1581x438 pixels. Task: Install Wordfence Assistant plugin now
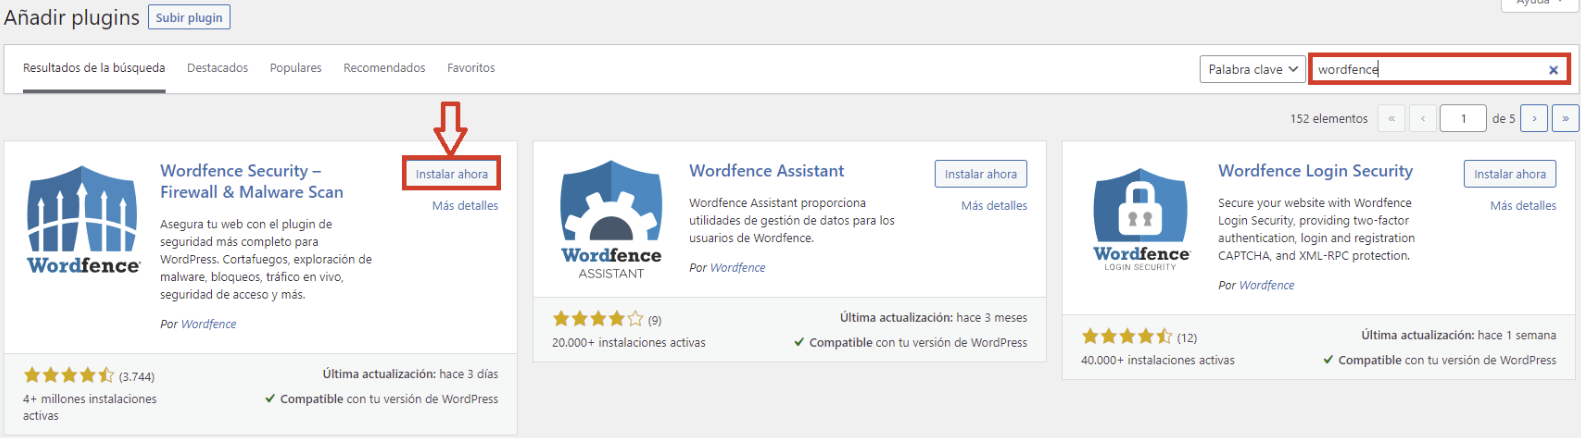coord(980,174)
